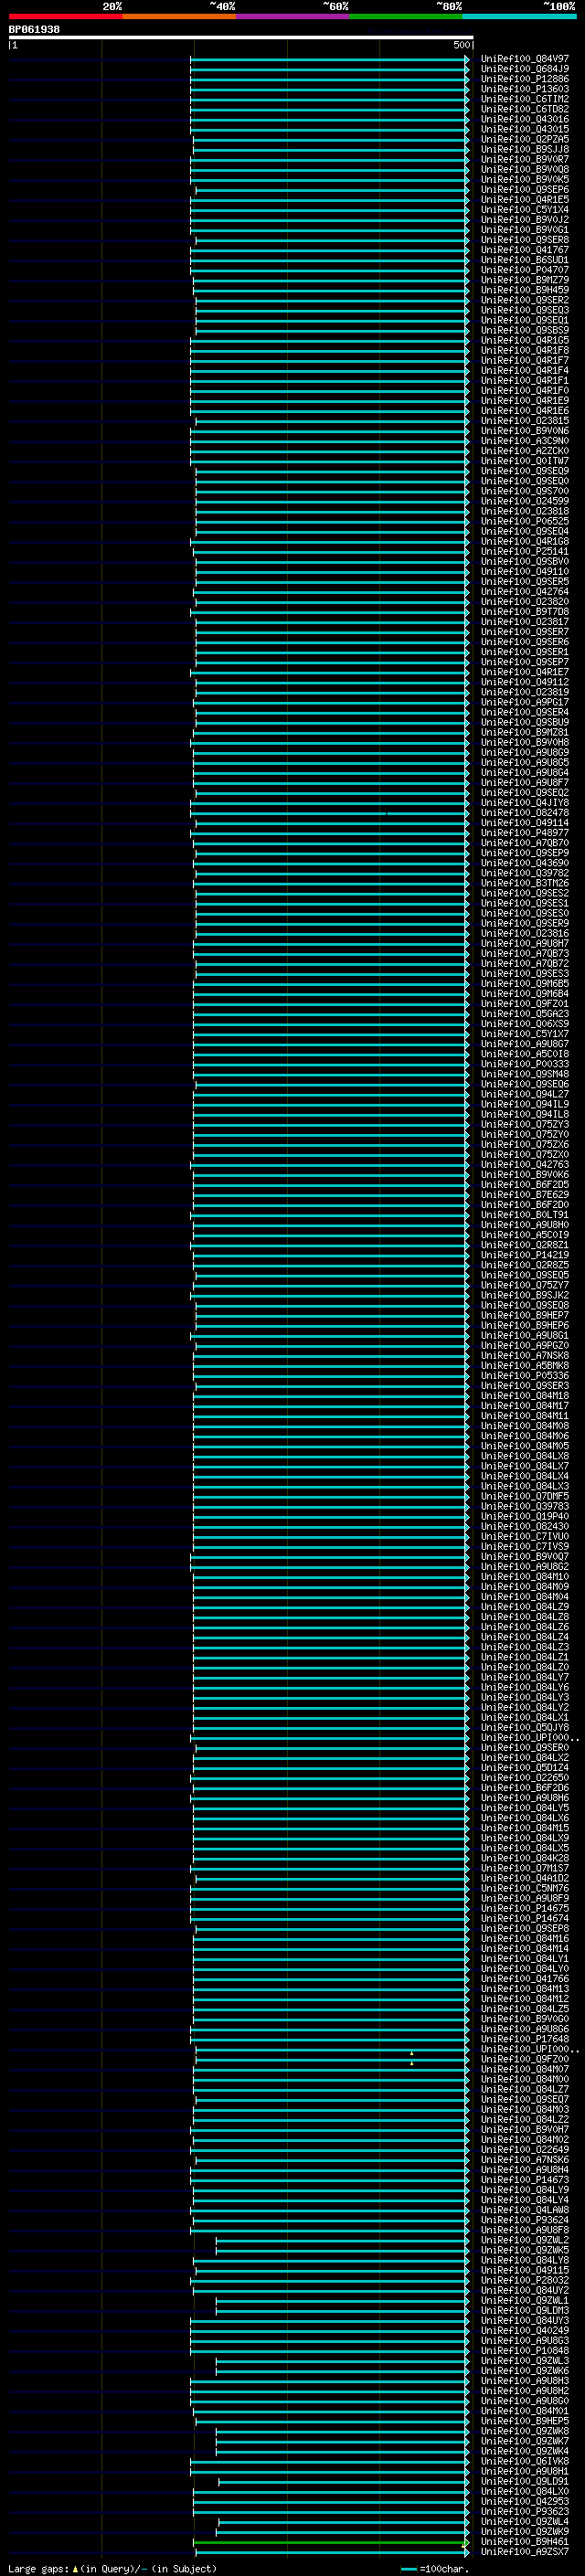Screen dimensions: 585x2576
Task: Open hit UniRef100_B9H459
Action: point(525,290)
